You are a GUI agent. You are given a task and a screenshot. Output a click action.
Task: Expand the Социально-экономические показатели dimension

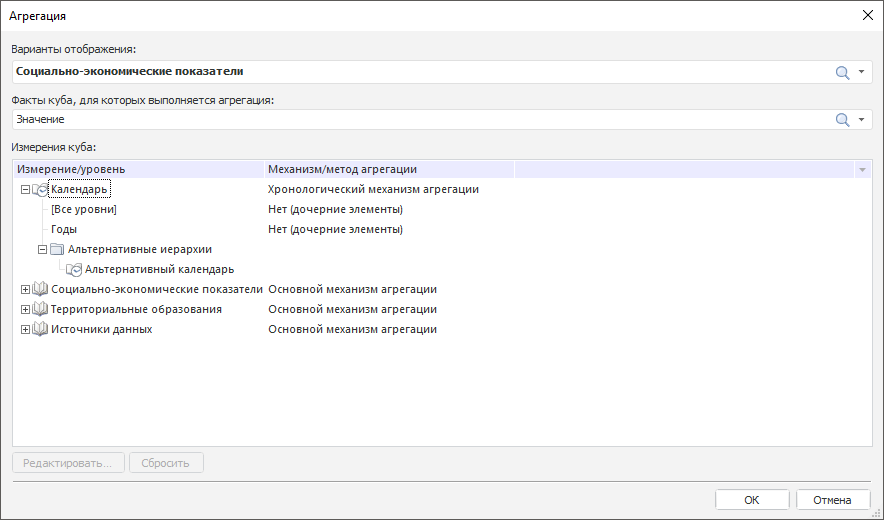coord(26,289)
